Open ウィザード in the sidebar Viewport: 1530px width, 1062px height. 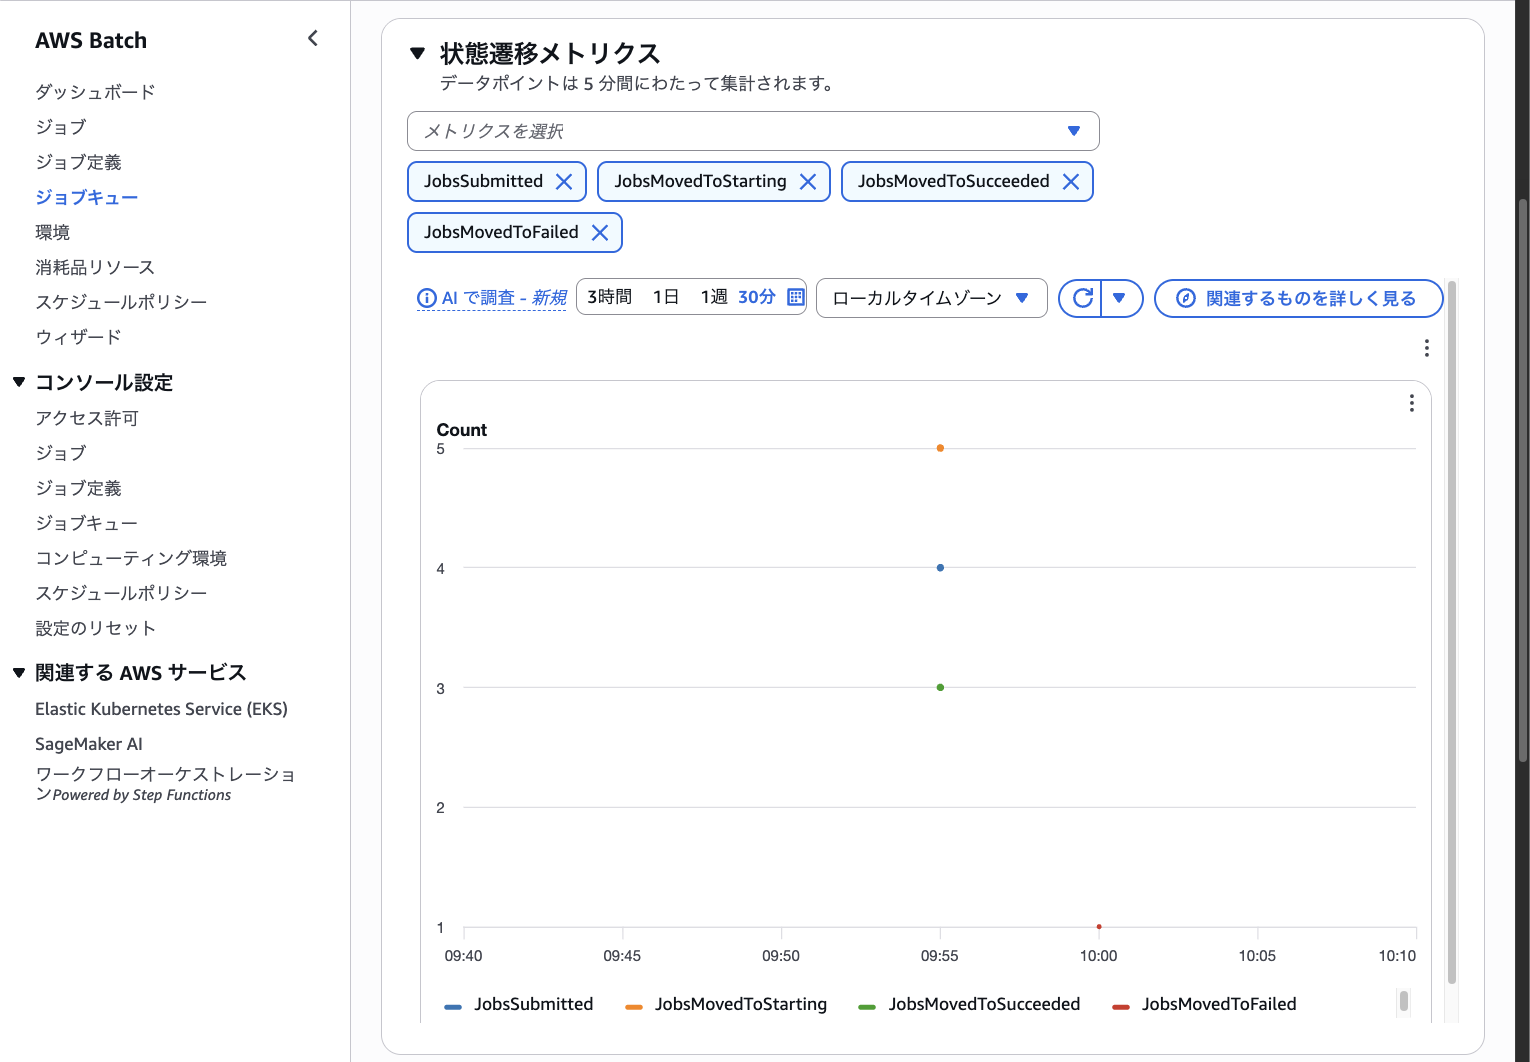click(78, 337)
